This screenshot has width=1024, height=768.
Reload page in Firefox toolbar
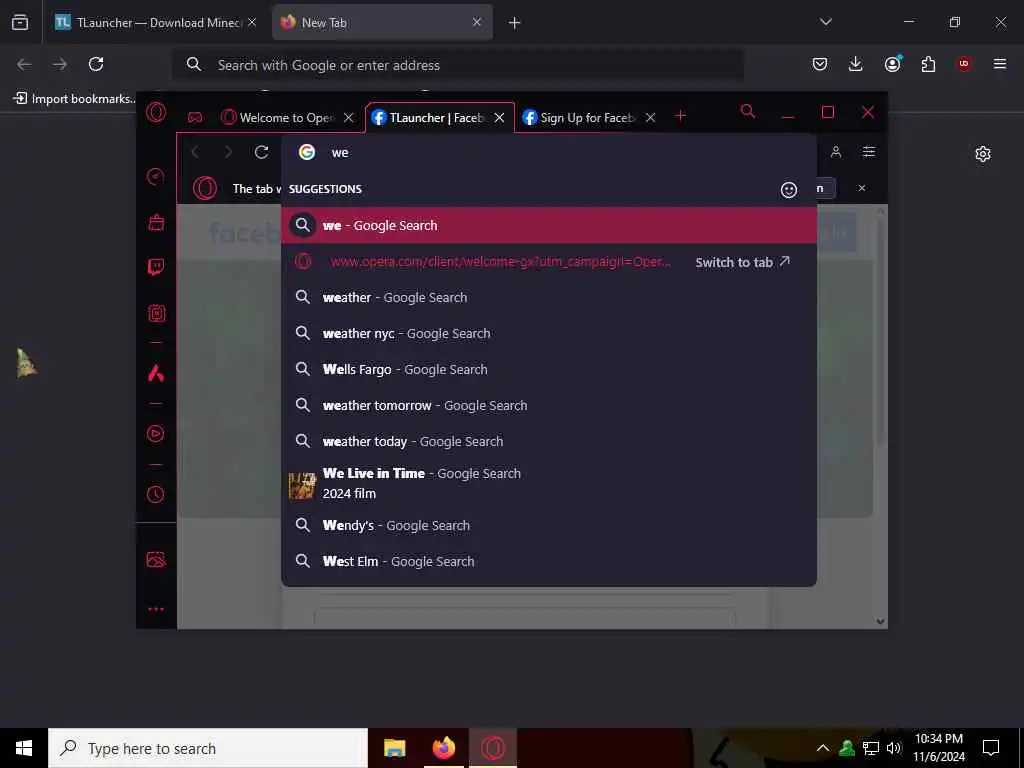tap(96, 64)
